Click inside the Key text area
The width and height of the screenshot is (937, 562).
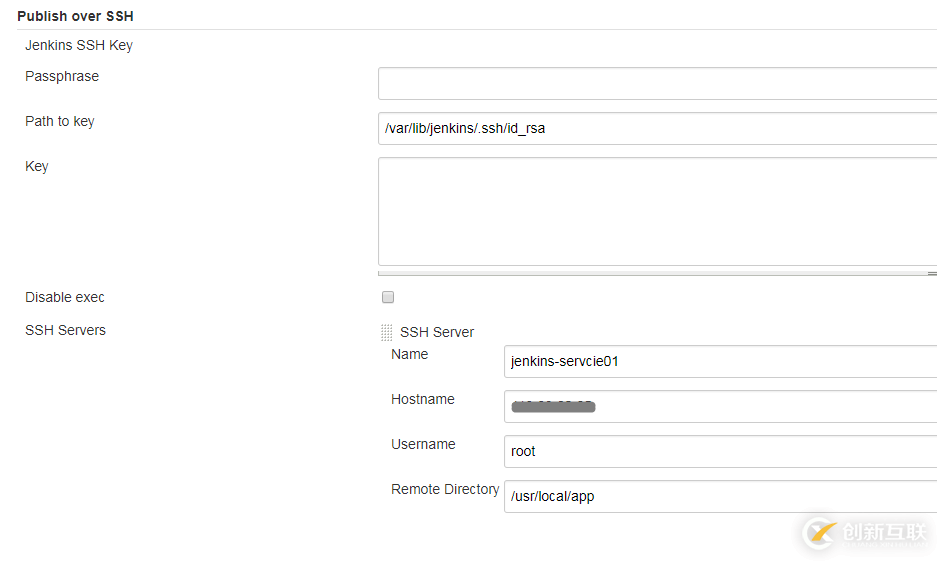click(x=657, y=212)
